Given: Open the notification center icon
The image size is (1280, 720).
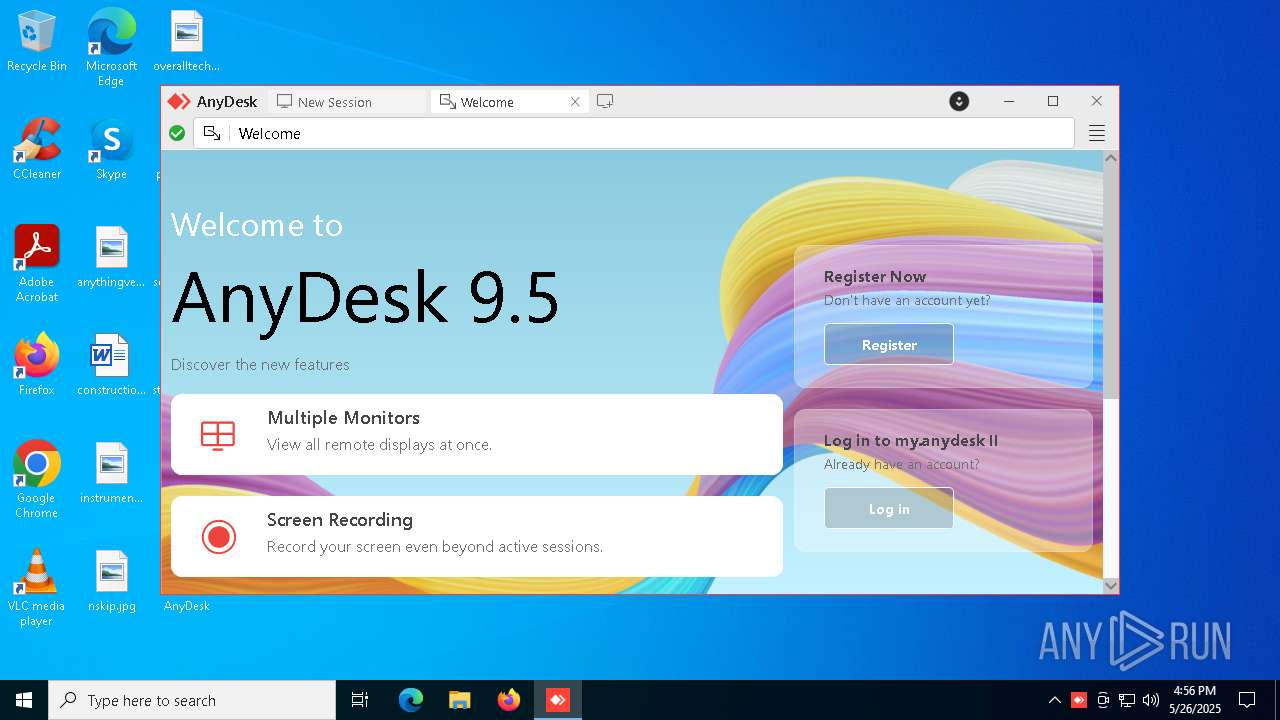Looking at the screenshot, I should pyautogui.click(x=1247, y=700).
